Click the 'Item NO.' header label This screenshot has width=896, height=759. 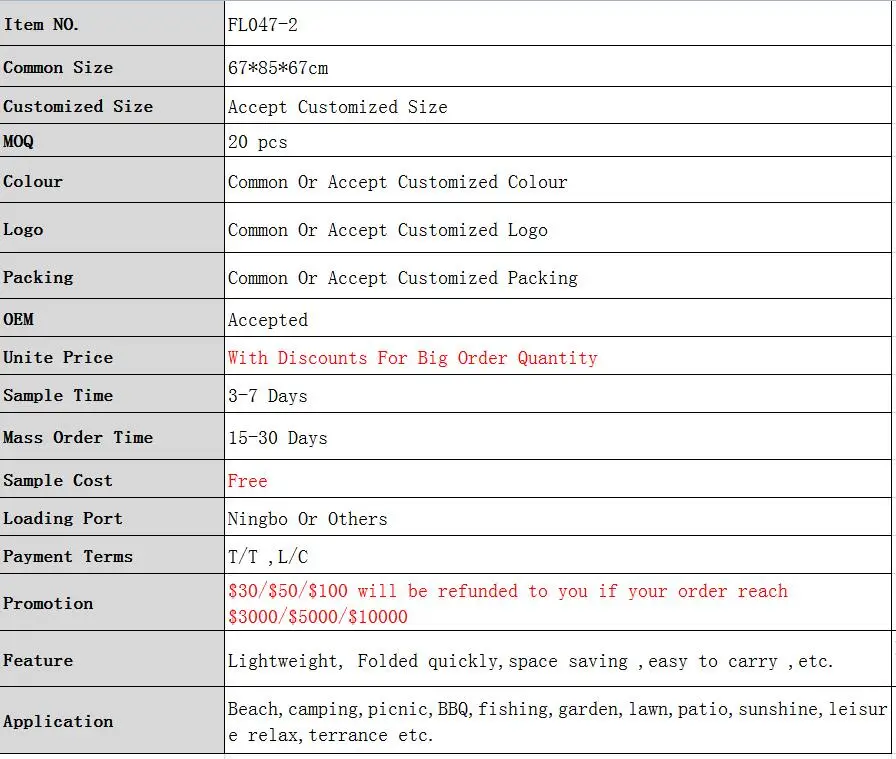pyautogui.click(x=41, y=25)
